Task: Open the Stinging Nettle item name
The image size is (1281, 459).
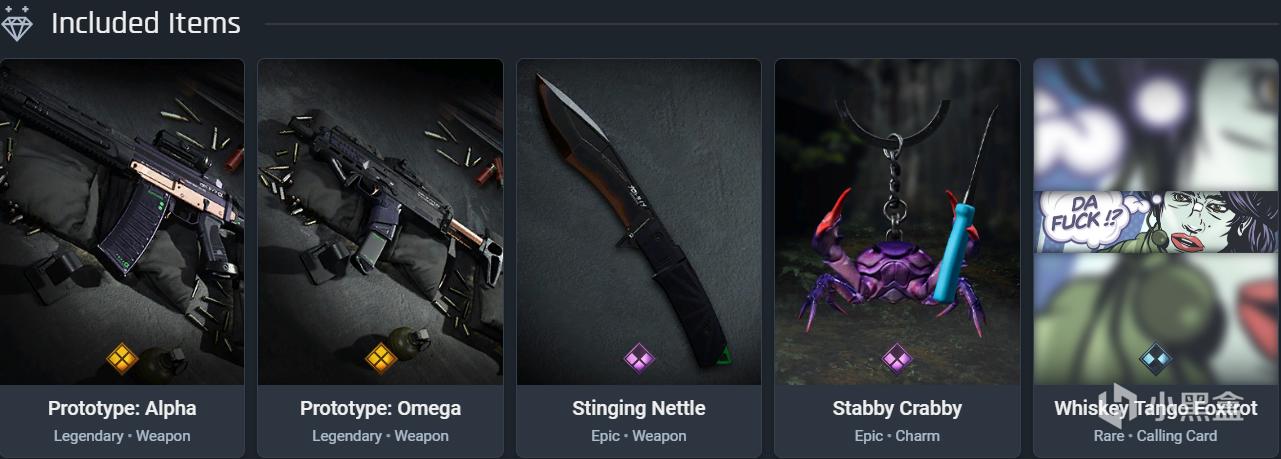Action: (639, 408)
